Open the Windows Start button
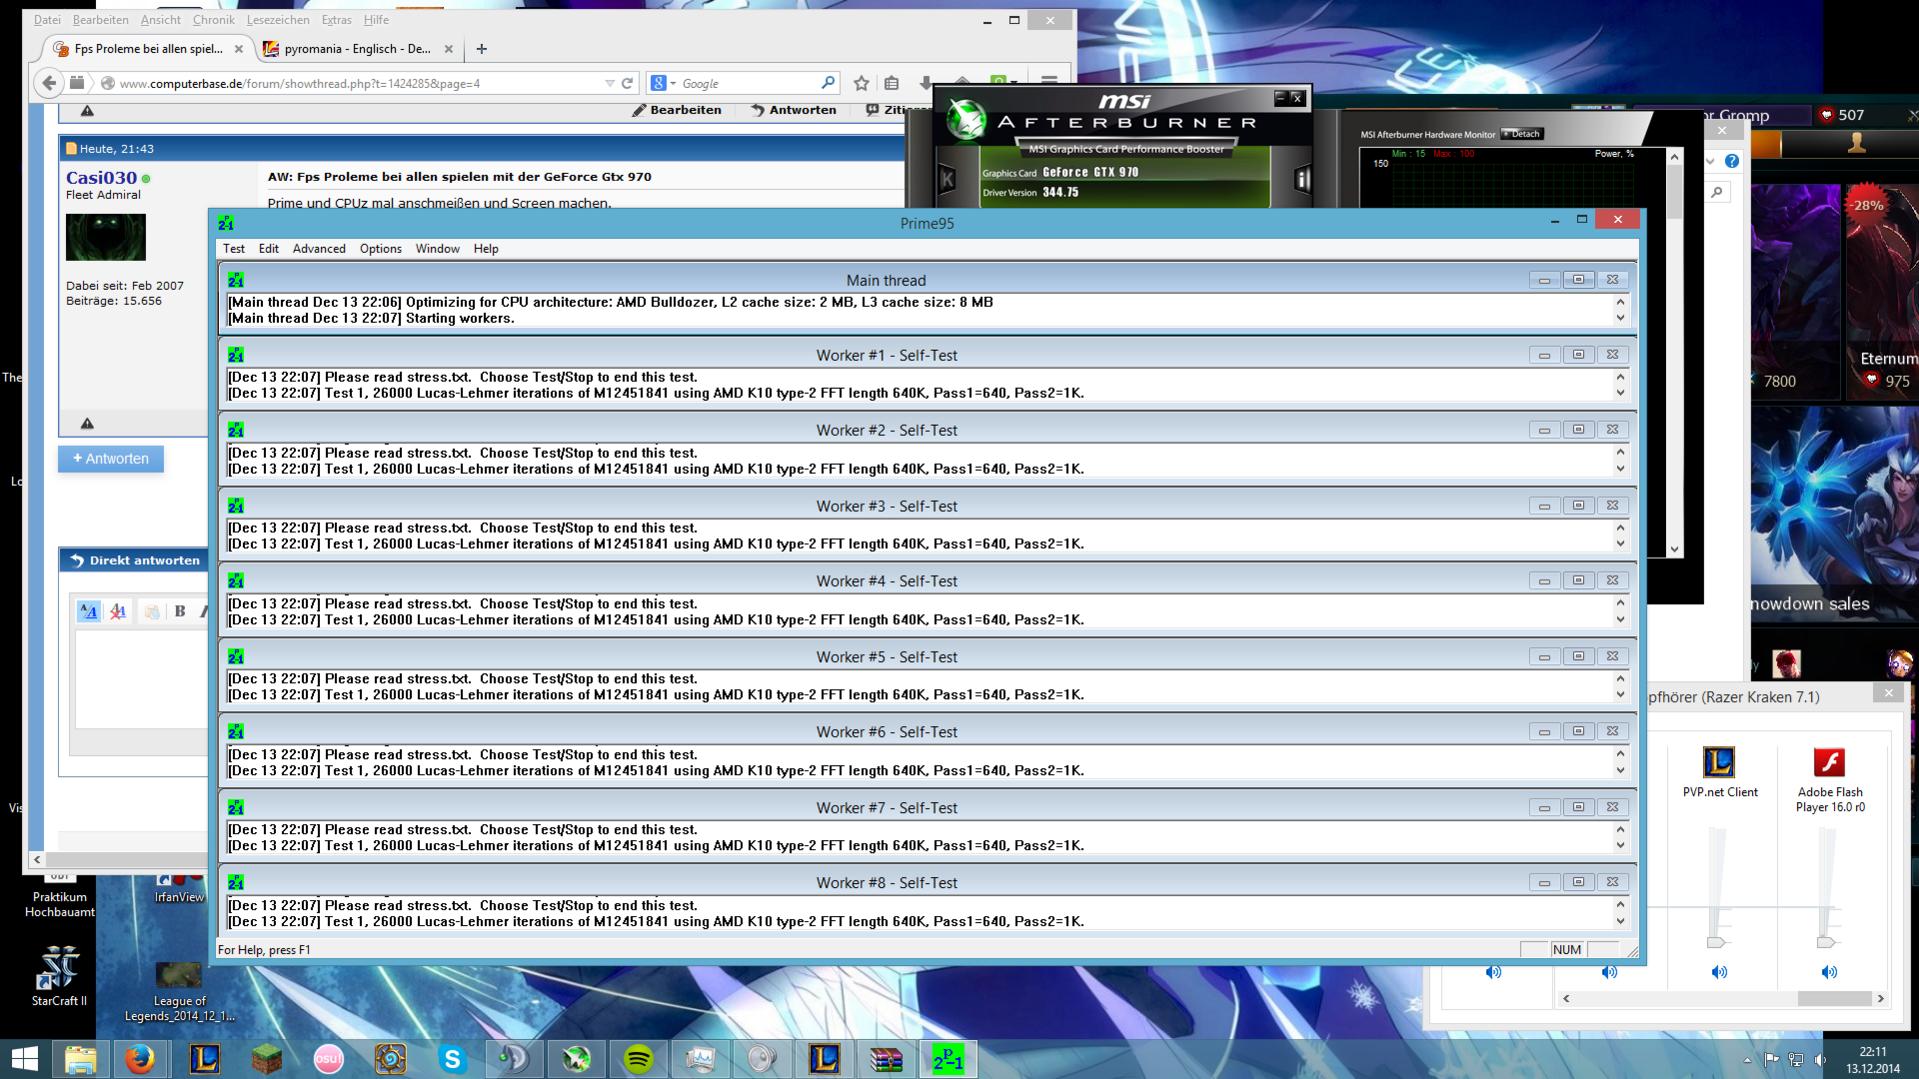 (24, 1058)
